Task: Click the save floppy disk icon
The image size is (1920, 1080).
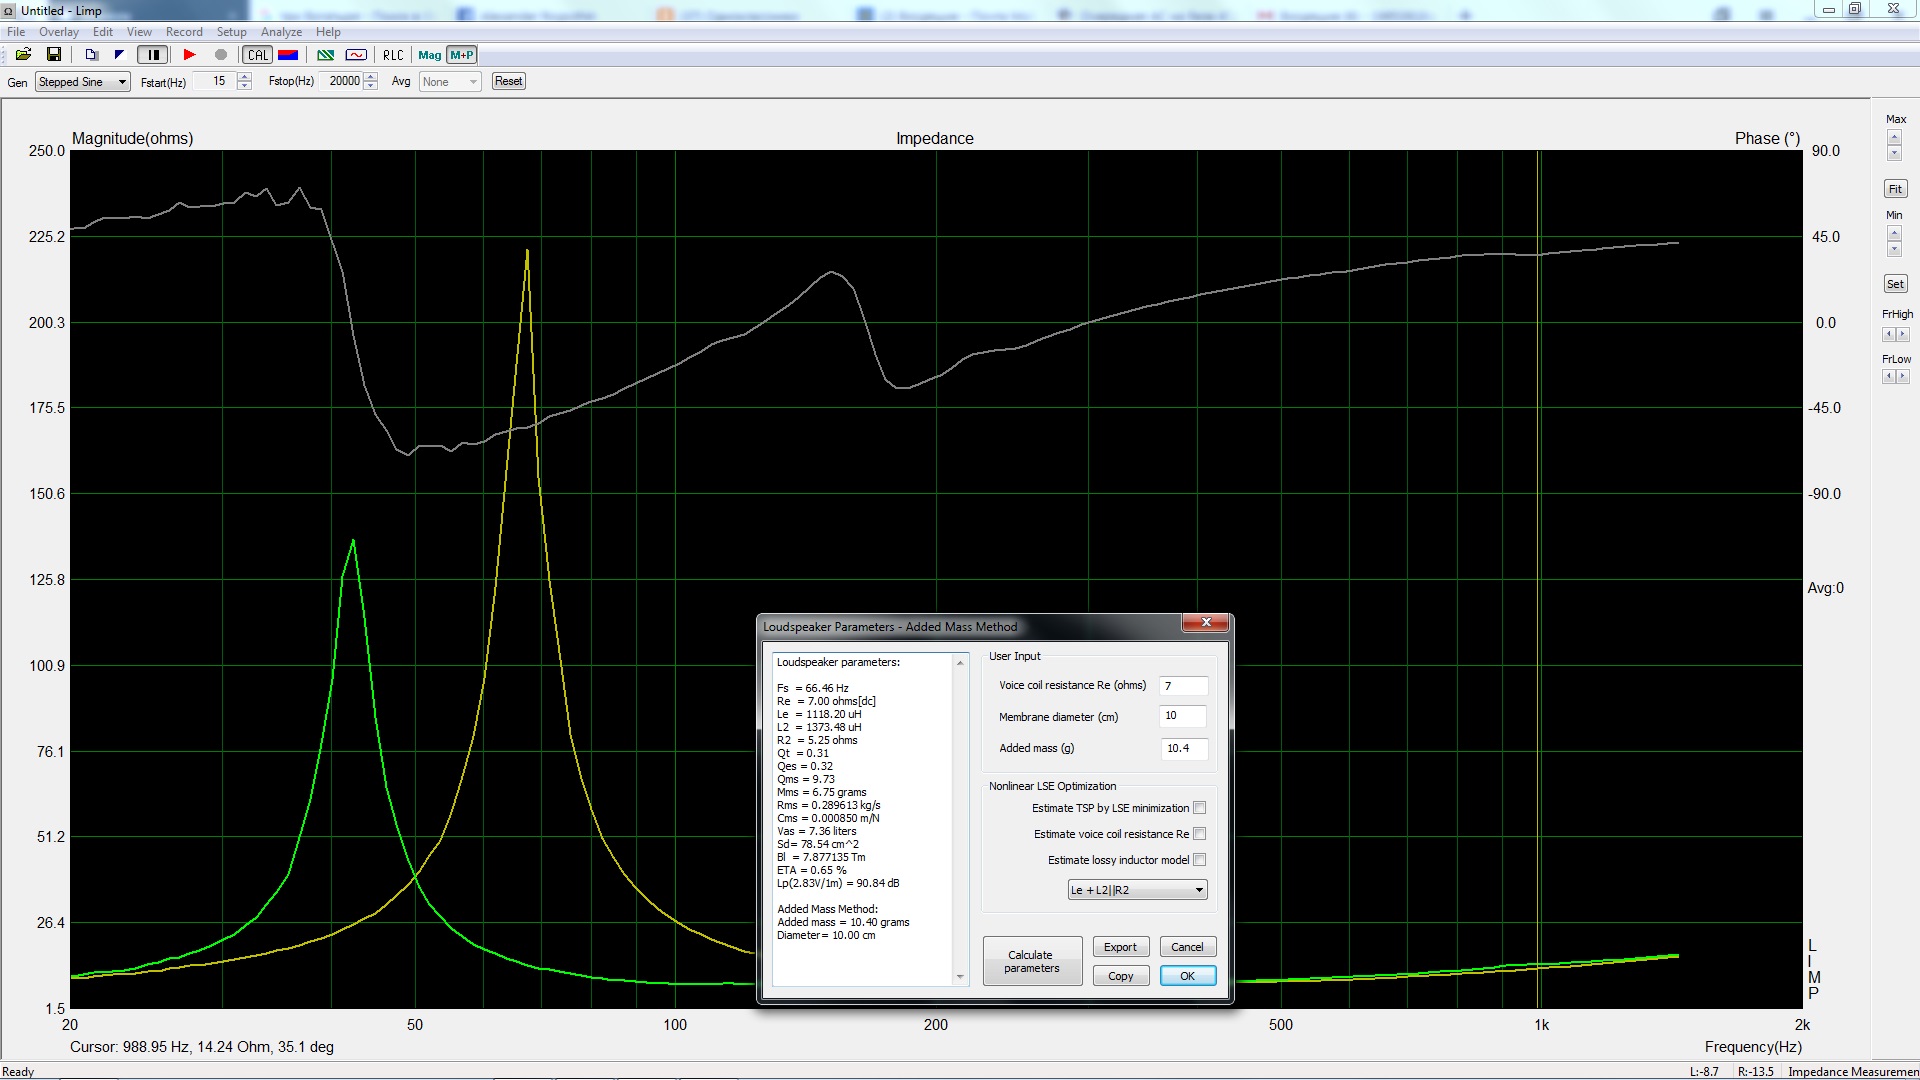Action: 54,55
